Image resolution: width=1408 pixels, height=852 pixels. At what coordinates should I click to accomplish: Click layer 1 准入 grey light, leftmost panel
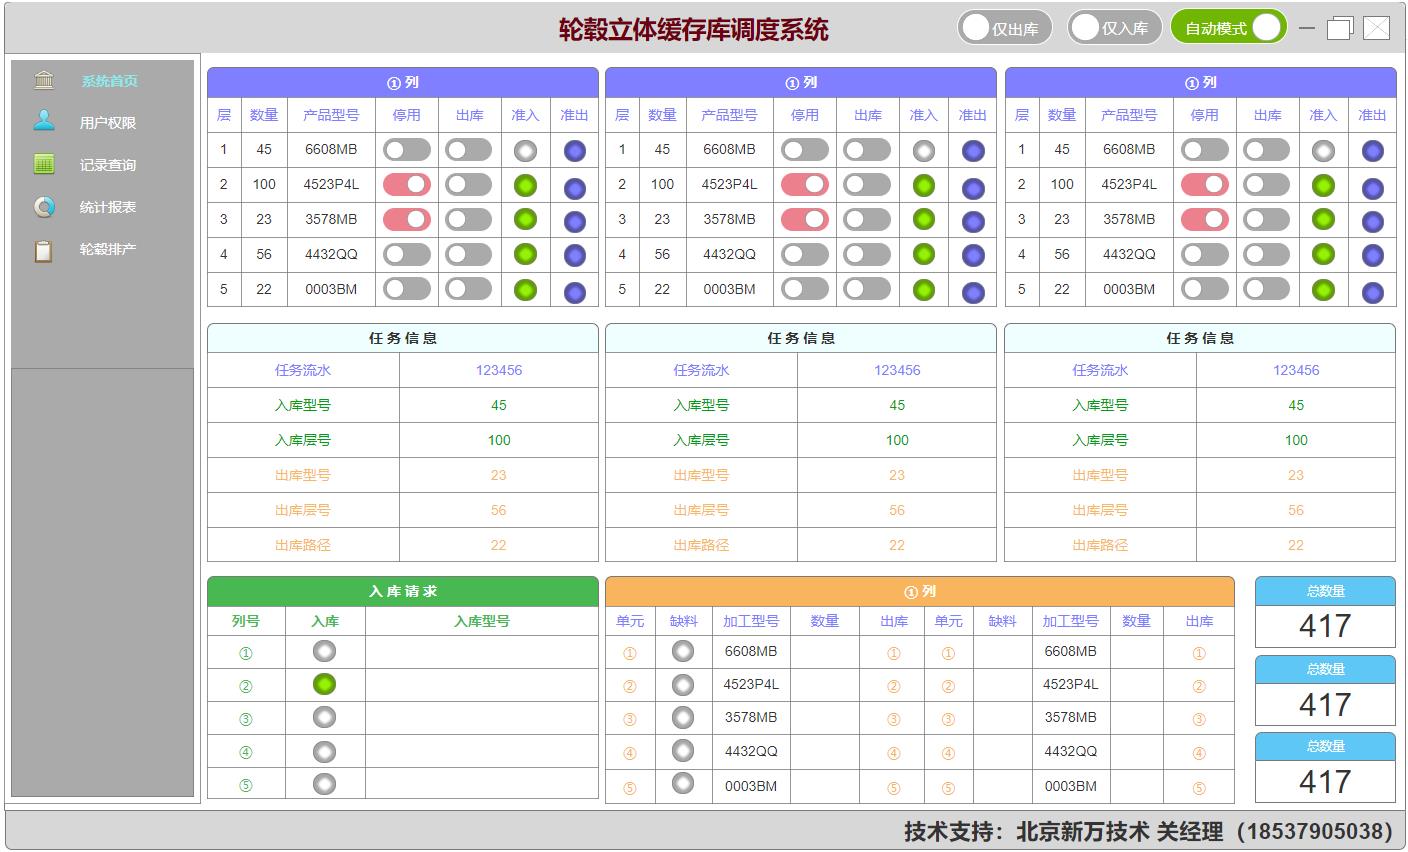(x=525, y=151)
